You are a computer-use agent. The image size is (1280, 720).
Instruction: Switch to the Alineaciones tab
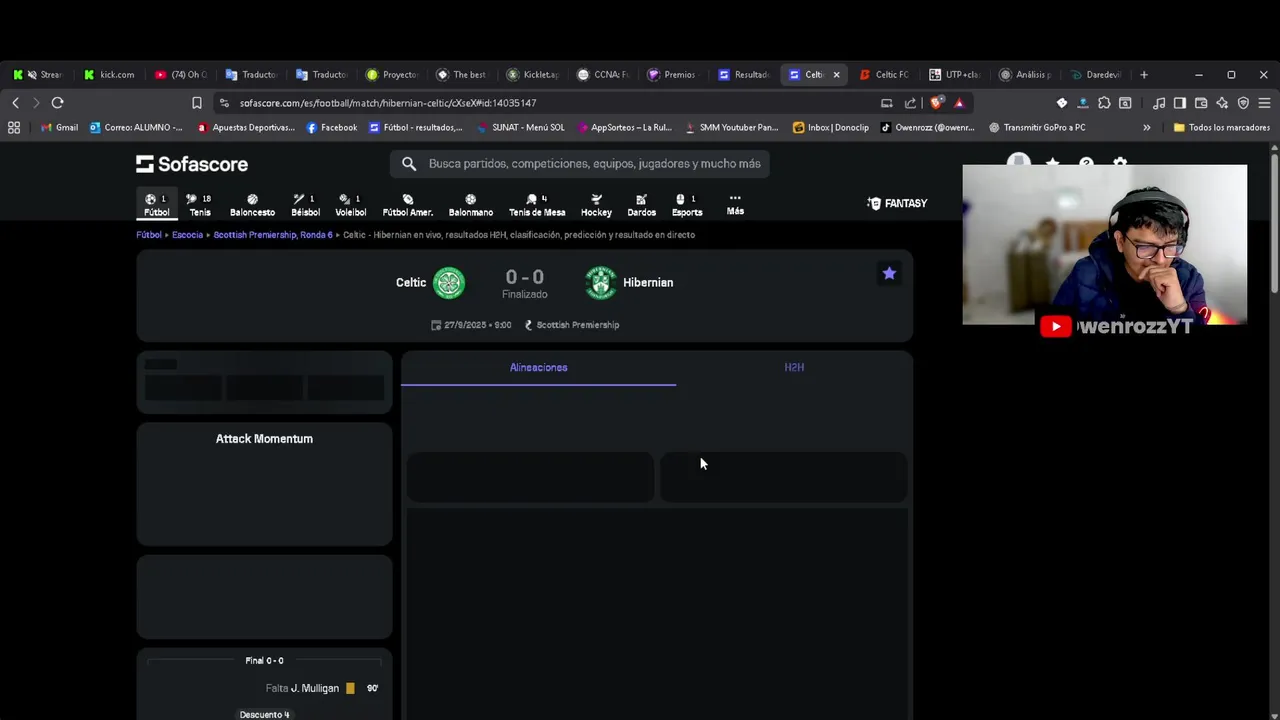click(x=538, y=367)
